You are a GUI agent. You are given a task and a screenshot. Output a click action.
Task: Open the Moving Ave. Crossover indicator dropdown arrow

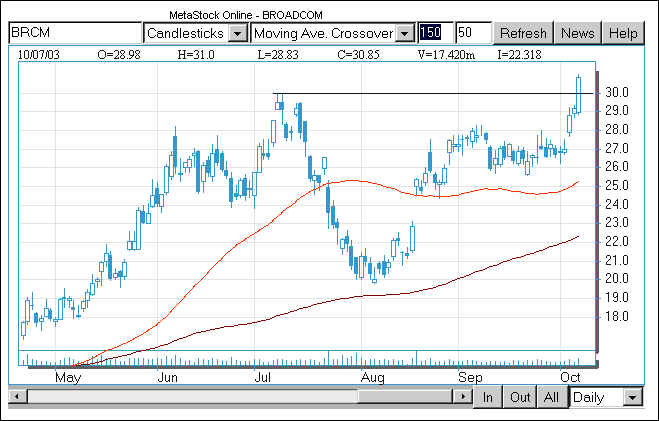(x=405, y=33)
